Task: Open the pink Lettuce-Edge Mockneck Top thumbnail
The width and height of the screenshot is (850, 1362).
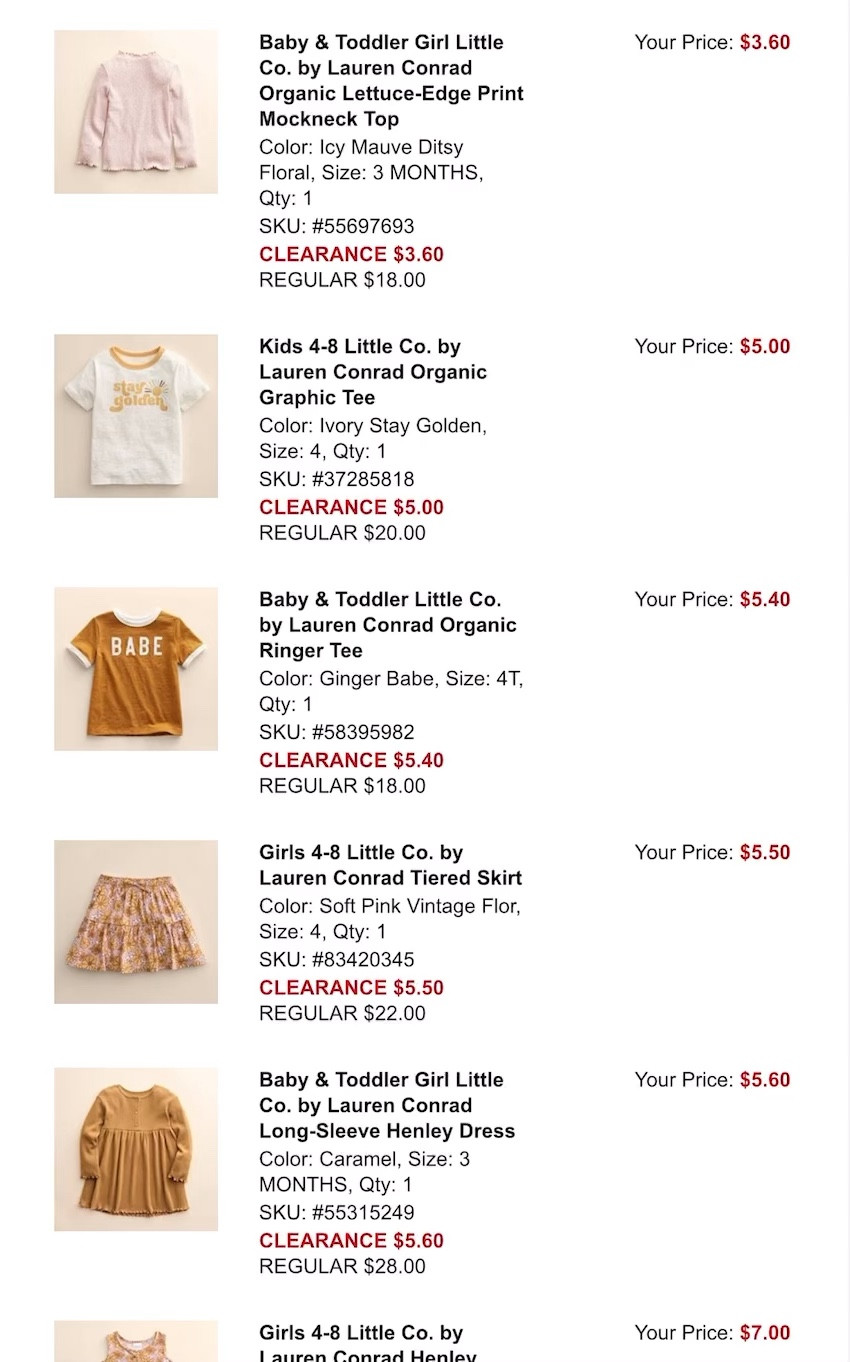Action: (136, 111)
